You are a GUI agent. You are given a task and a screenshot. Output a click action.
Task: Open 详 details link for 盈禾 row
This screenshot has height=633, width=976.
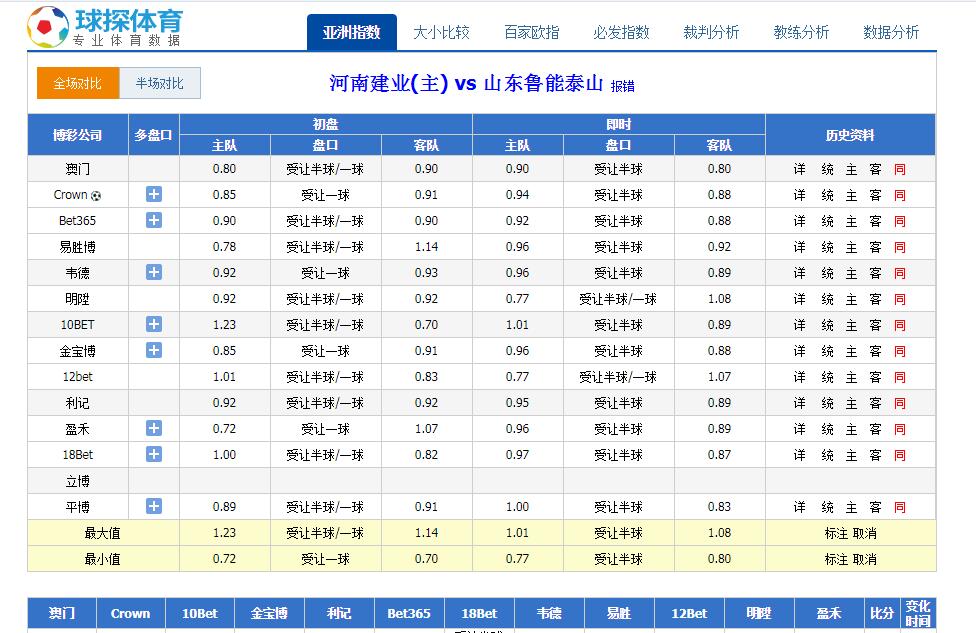(800, 429)
